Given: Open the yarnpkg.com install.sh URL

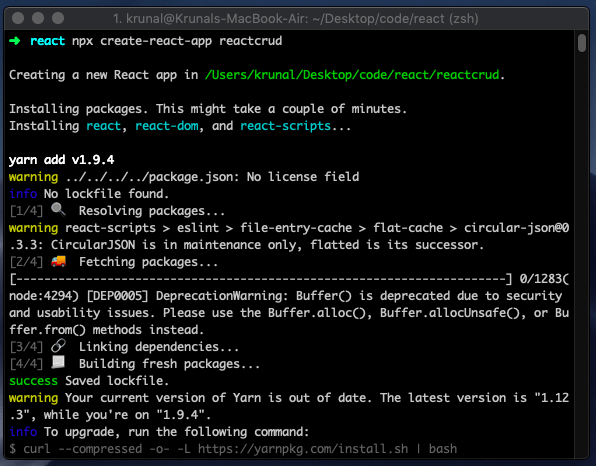Looking at the screenshot, I should (x=303, y=449).
